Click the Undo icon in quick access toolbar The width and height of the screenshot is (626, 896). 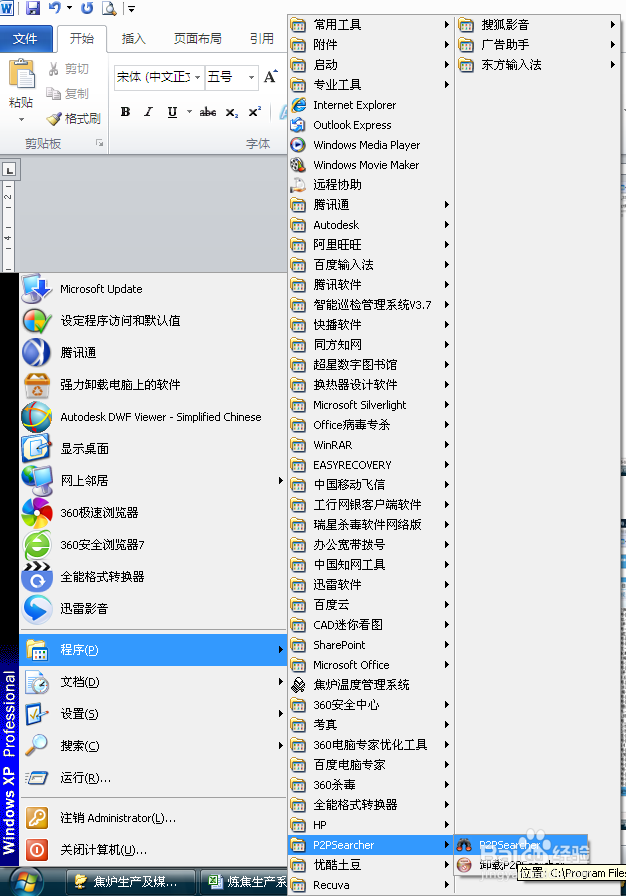pos(54,8)
